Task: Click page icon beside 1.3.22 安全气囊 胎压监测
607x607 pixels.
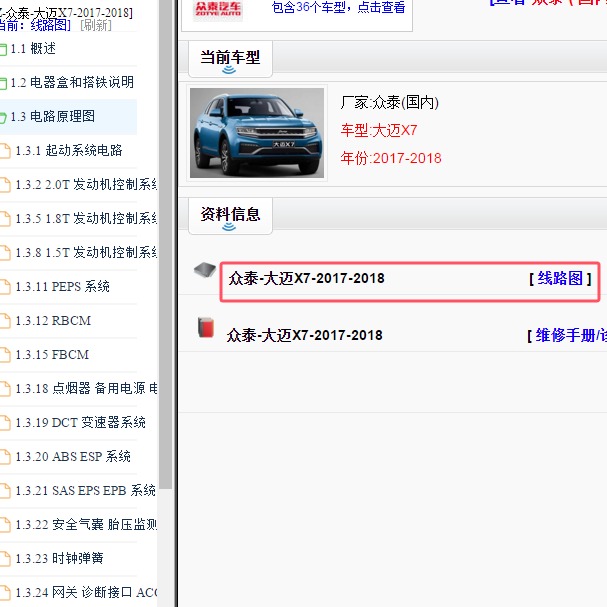Action: pos(5,525)
